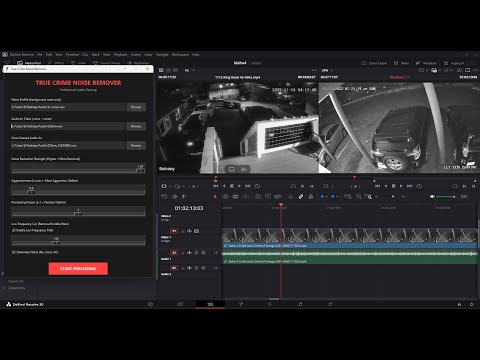The height and width of the screenshot is (360, 480).
Task: Stop playback in the timeline viewer
Action: [x=394, y=186]
